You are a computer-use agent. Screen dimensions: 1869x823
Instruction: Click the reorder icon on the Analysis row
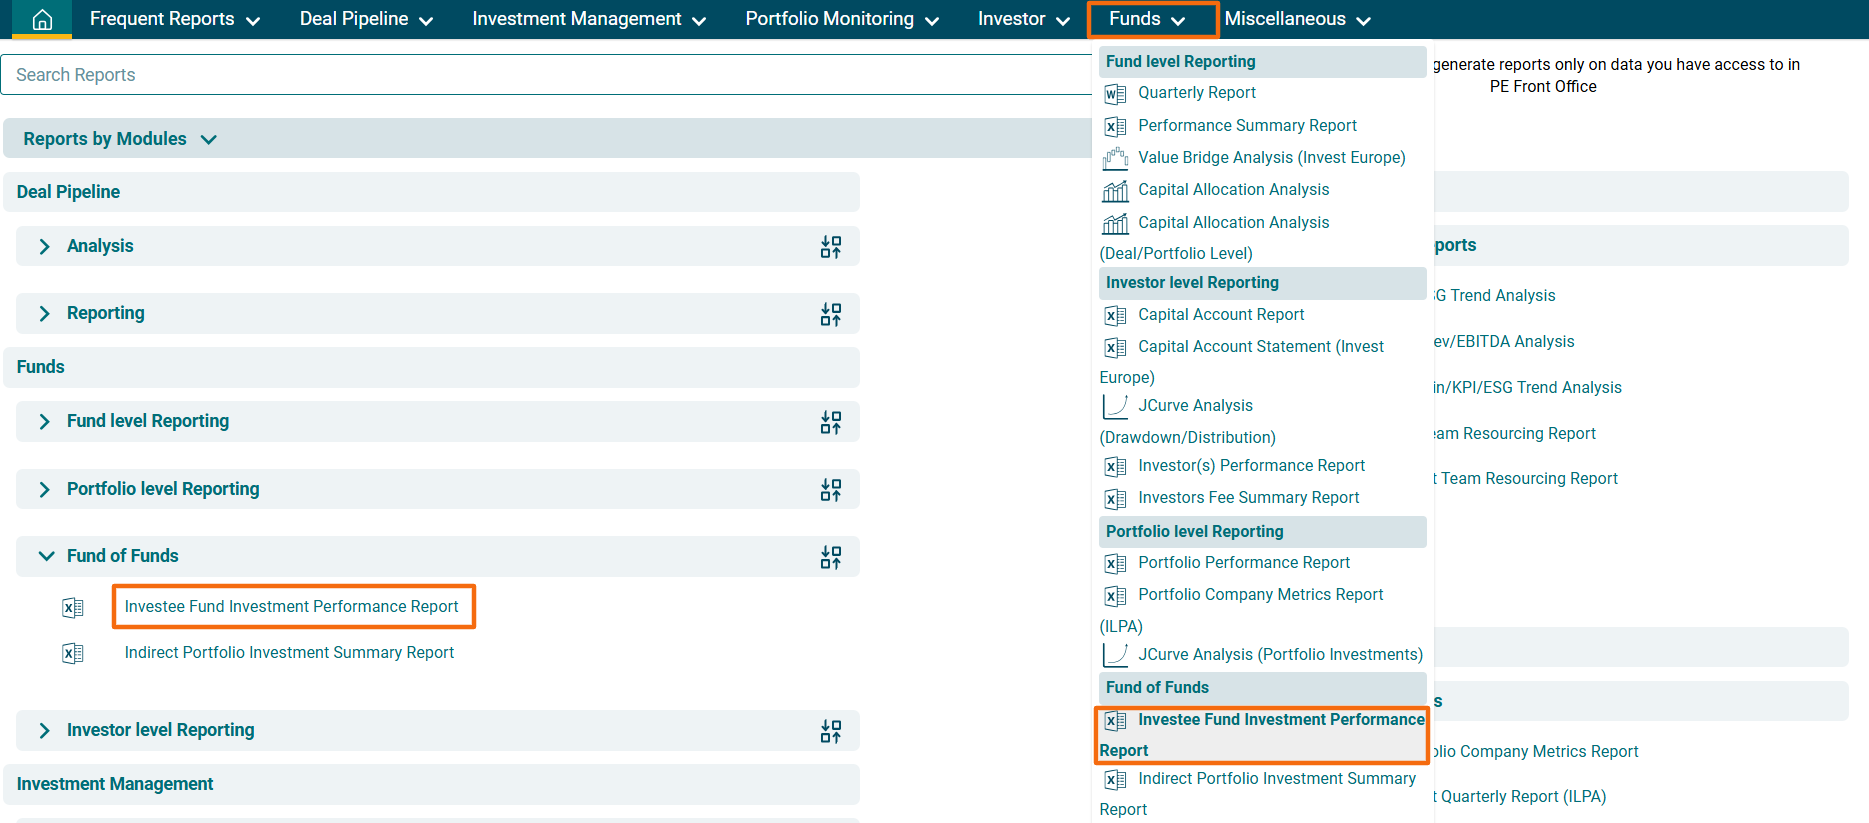click(830, 247)
